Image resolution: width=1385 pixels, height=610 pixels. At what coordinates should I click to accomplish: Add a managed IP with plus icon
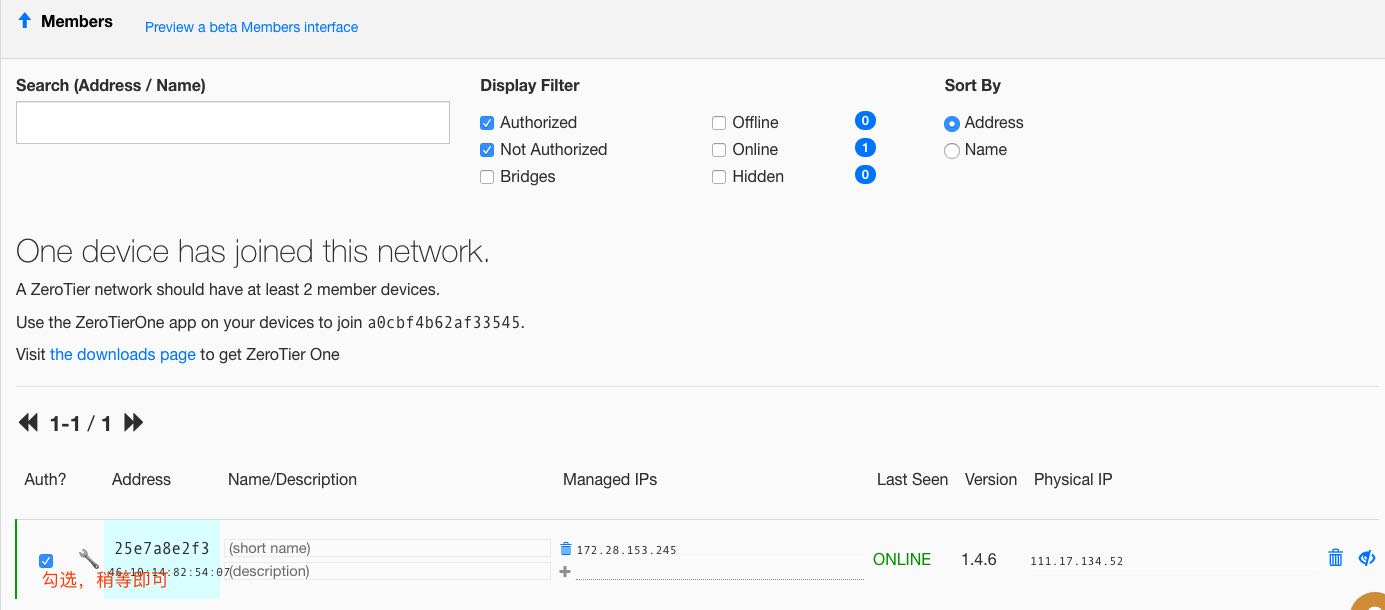pyautogui.click(x=565, y=571)
